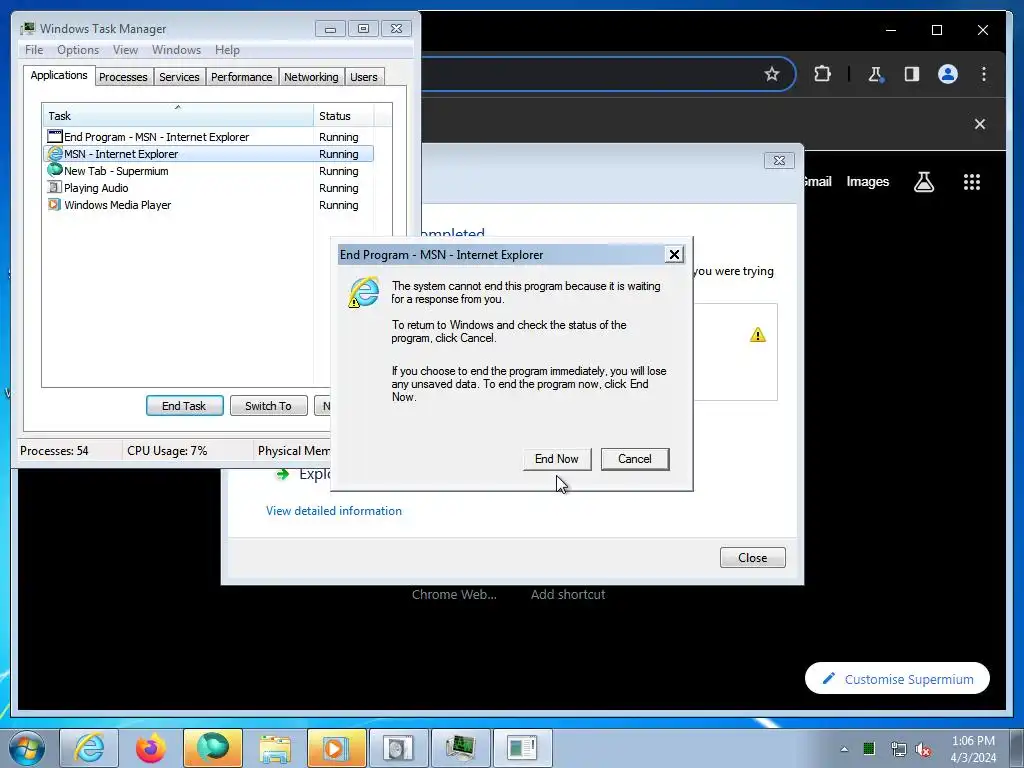Select Windows Media Player task row
Viewport: 1024px width, 768px height.
[x=208, y=205]
